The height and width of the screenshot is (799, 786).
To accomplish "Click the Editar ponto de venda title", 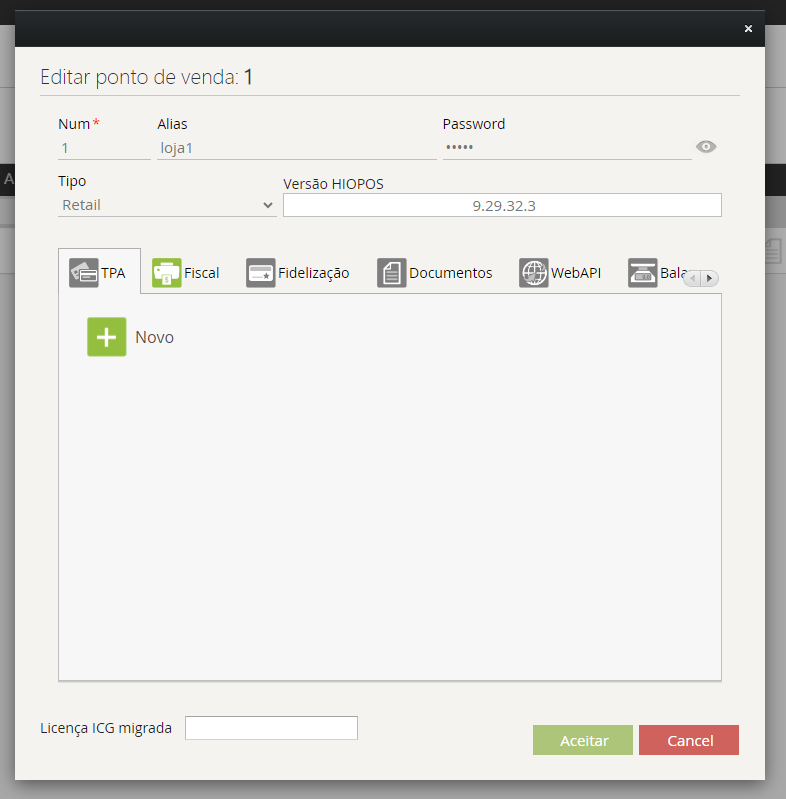I will pyautogui.click(x=146, y=77).
